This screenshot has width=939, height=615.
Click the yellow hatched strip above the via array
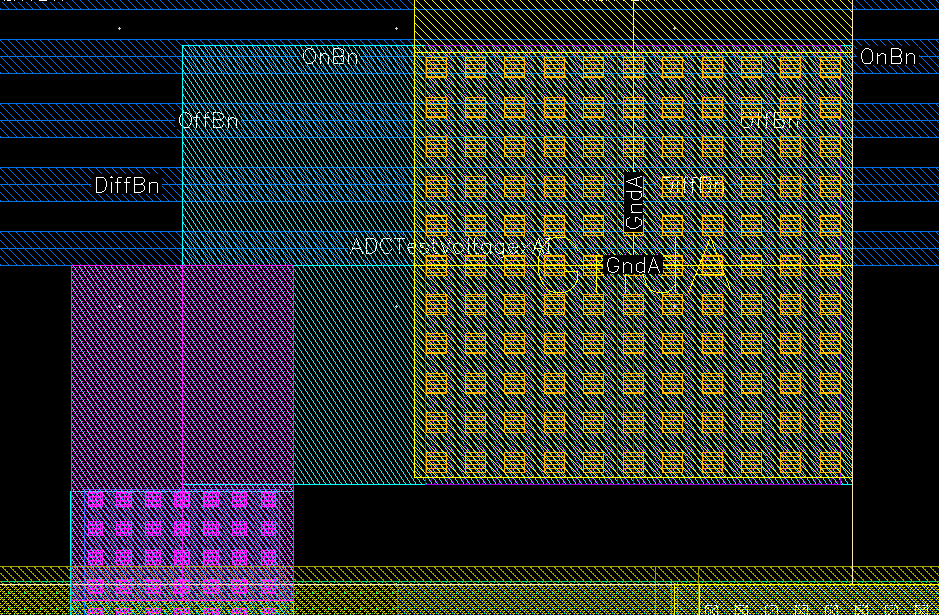click(x=632, y=25)
